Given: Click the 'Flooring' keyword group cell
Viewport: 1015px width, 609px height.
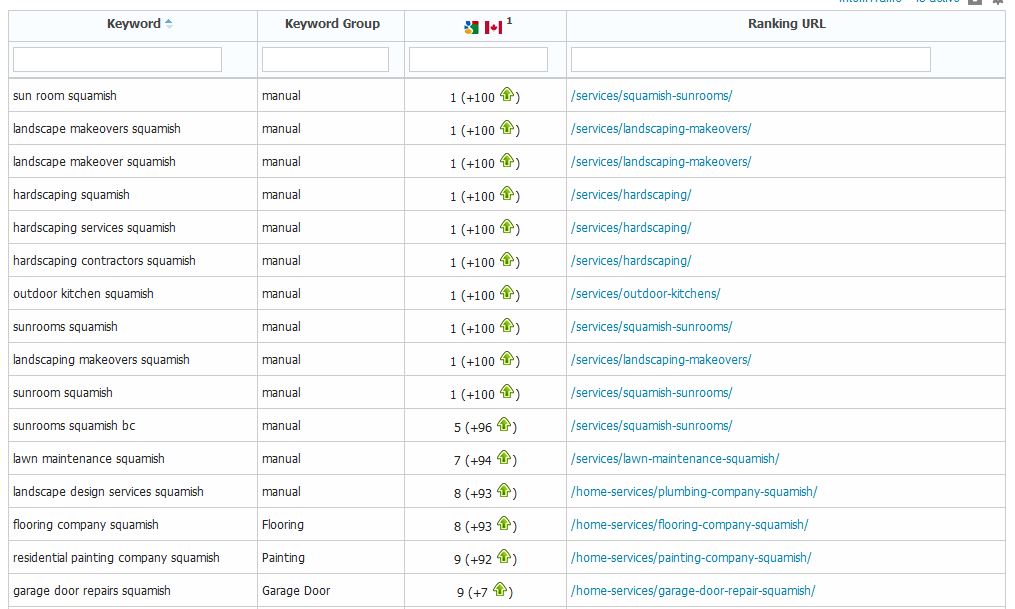Looking at the screenshot, I should 282,525.
